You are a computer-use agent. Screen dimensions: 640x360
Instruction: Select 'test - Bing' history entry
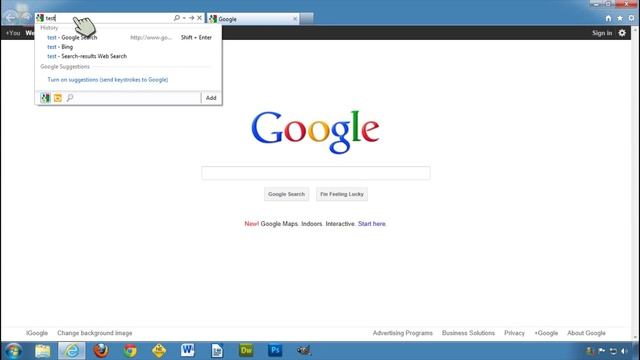pyautogui.click(x=129, y=47)
